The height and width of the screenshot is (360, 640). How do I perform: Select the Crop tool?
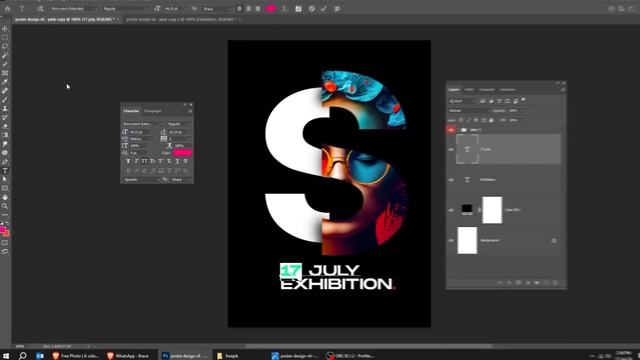point(5,64)
